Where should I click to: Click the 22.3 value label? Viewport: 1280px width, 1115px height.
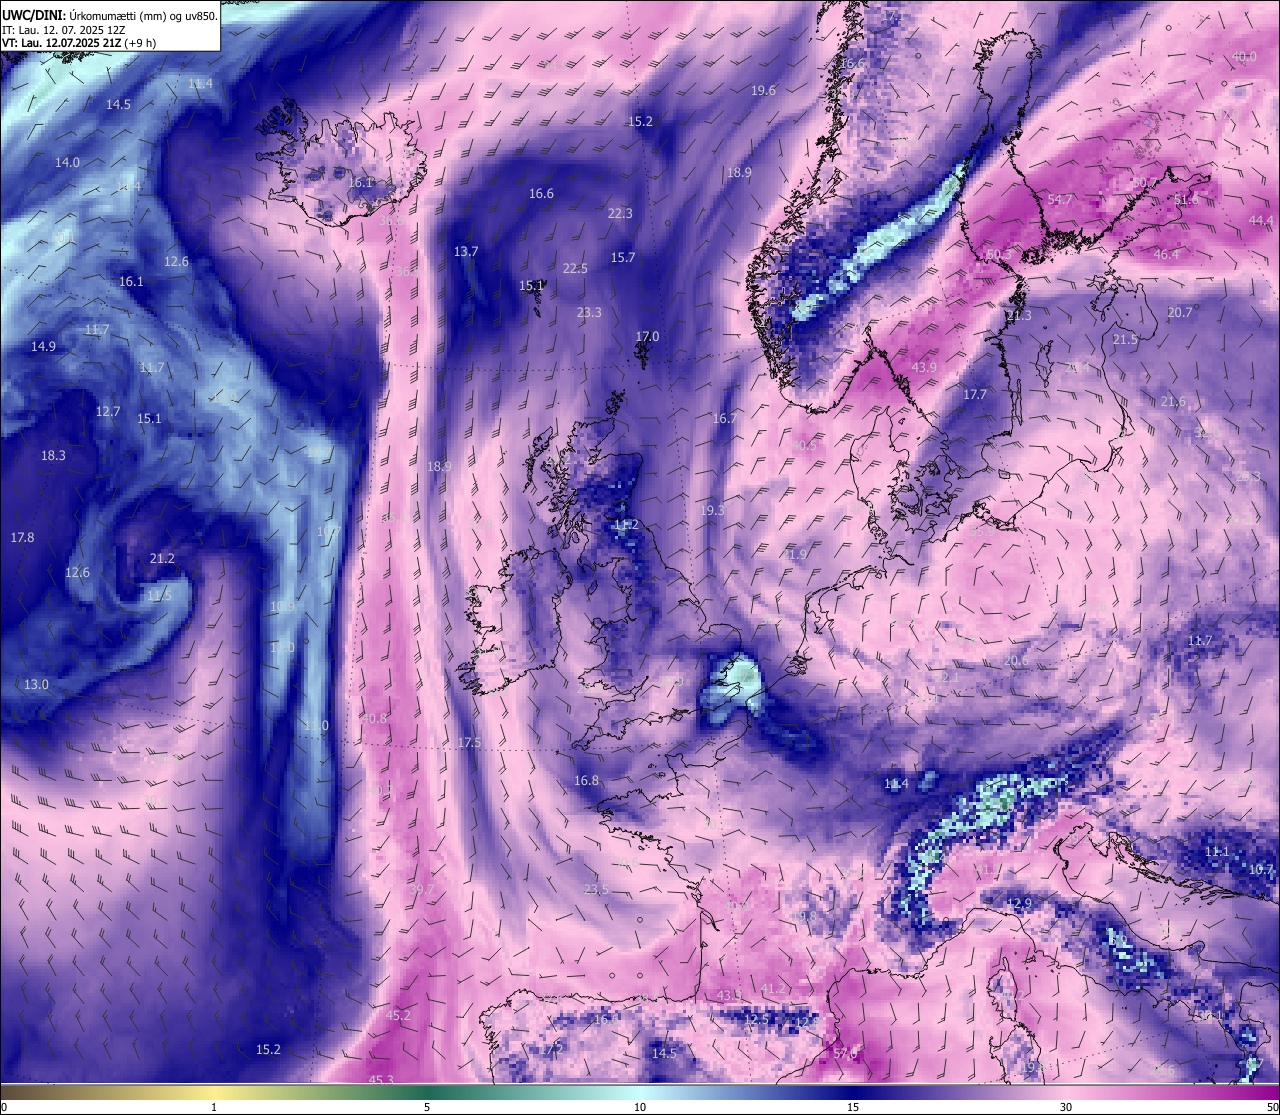pyautogui.click(x=620, y=213)
